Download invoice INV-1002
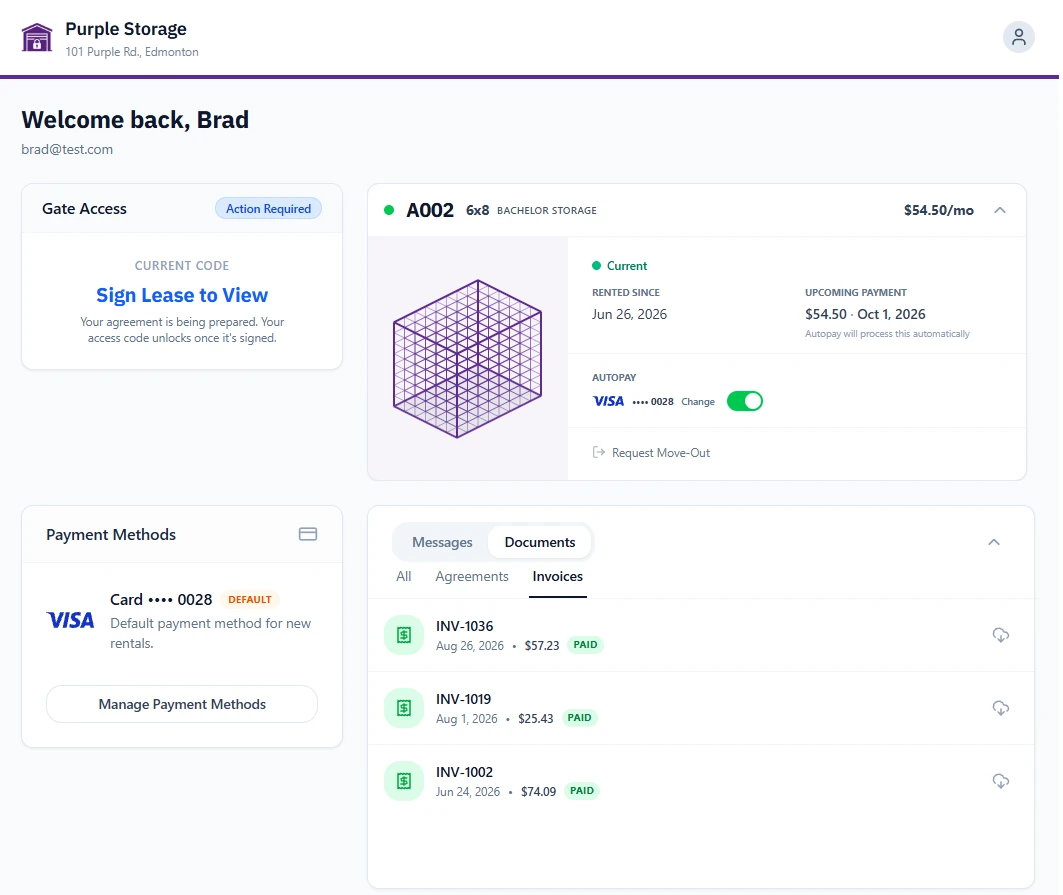This screenshot has height=895, width=1063. 1001,781
